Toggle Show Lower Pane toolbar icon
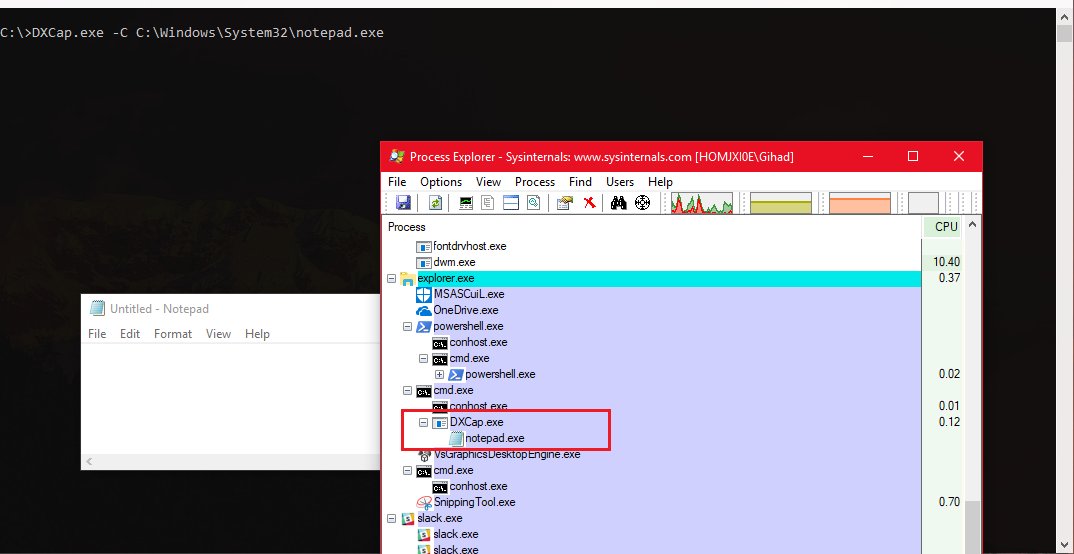 pyautogui.click(x=511, y=203)
